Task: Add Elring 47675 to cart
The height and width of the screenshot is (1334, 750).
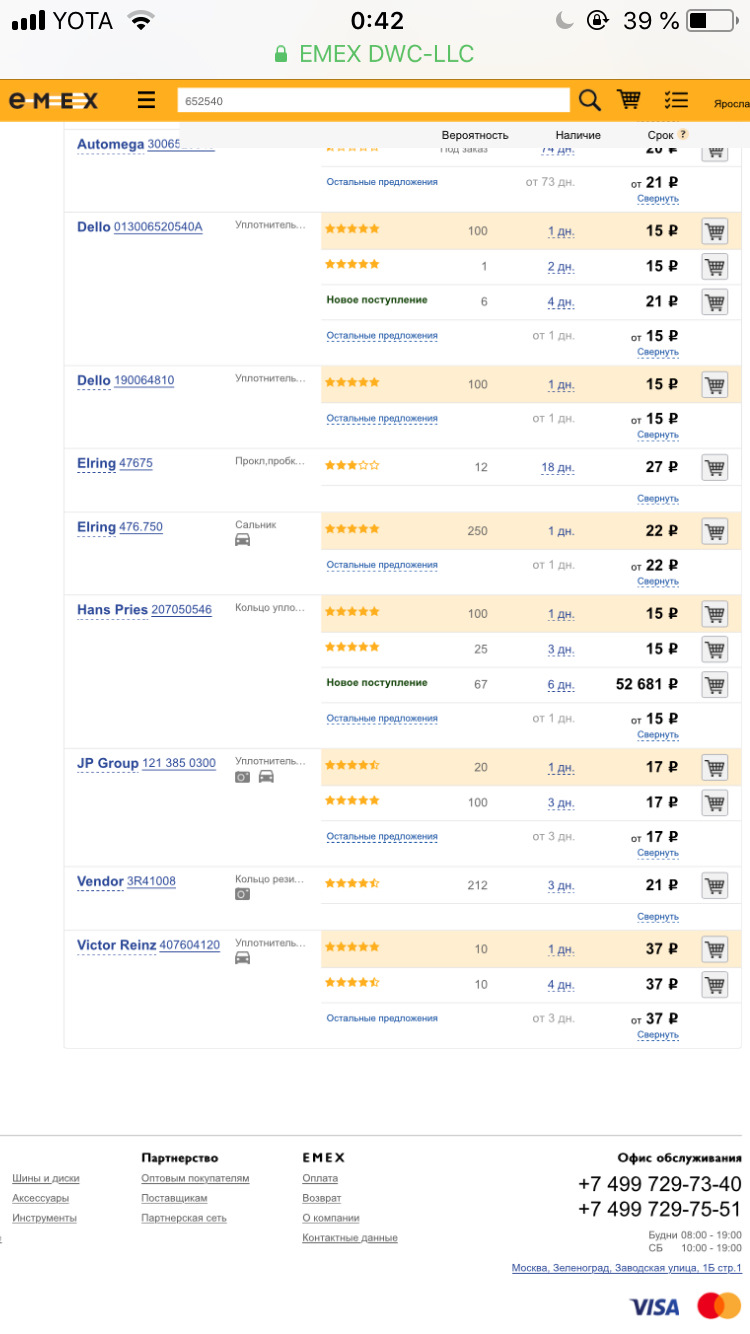Action: click(x=714, y=467)
